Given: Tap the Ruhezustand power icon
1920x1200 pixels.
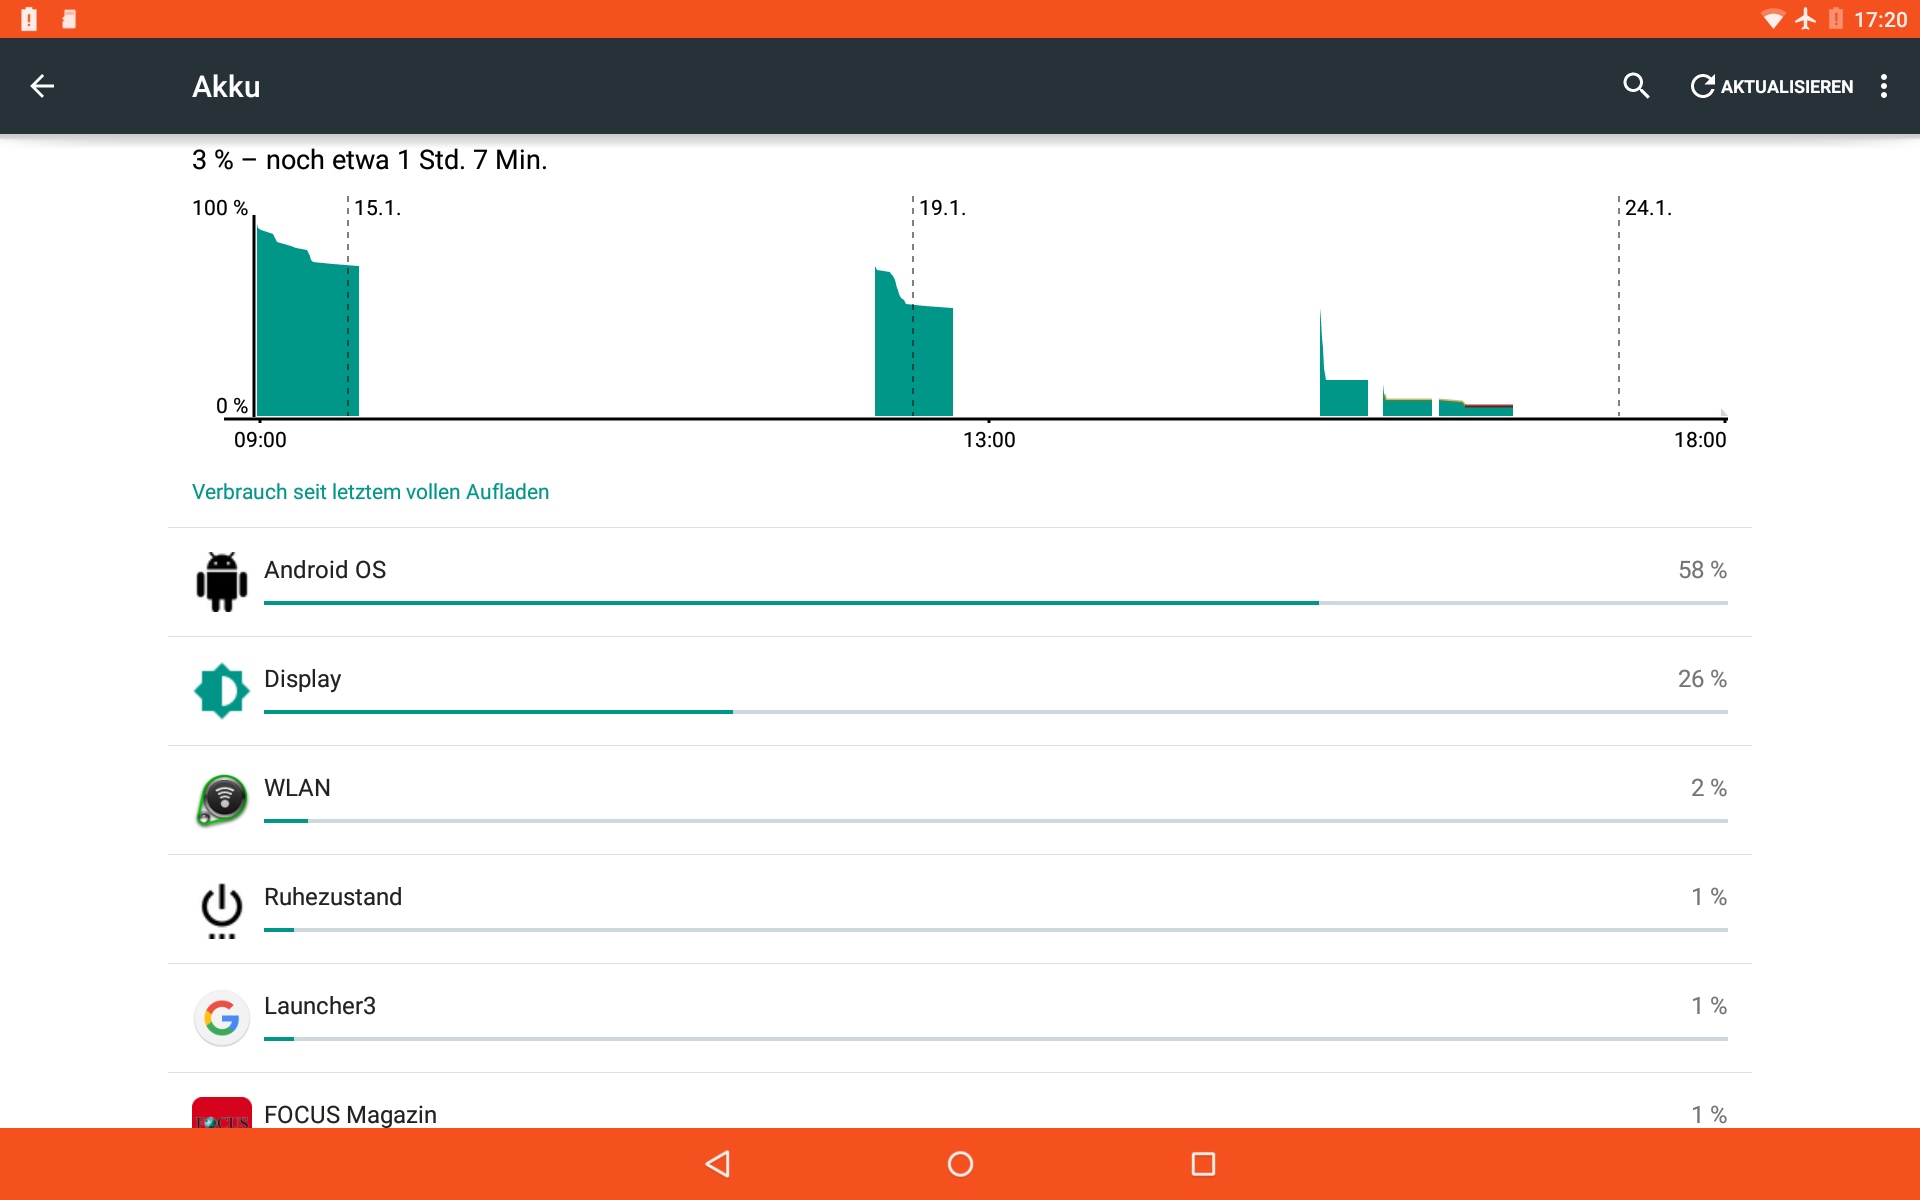Looking at the screenshot, I should tap(221, 908).
